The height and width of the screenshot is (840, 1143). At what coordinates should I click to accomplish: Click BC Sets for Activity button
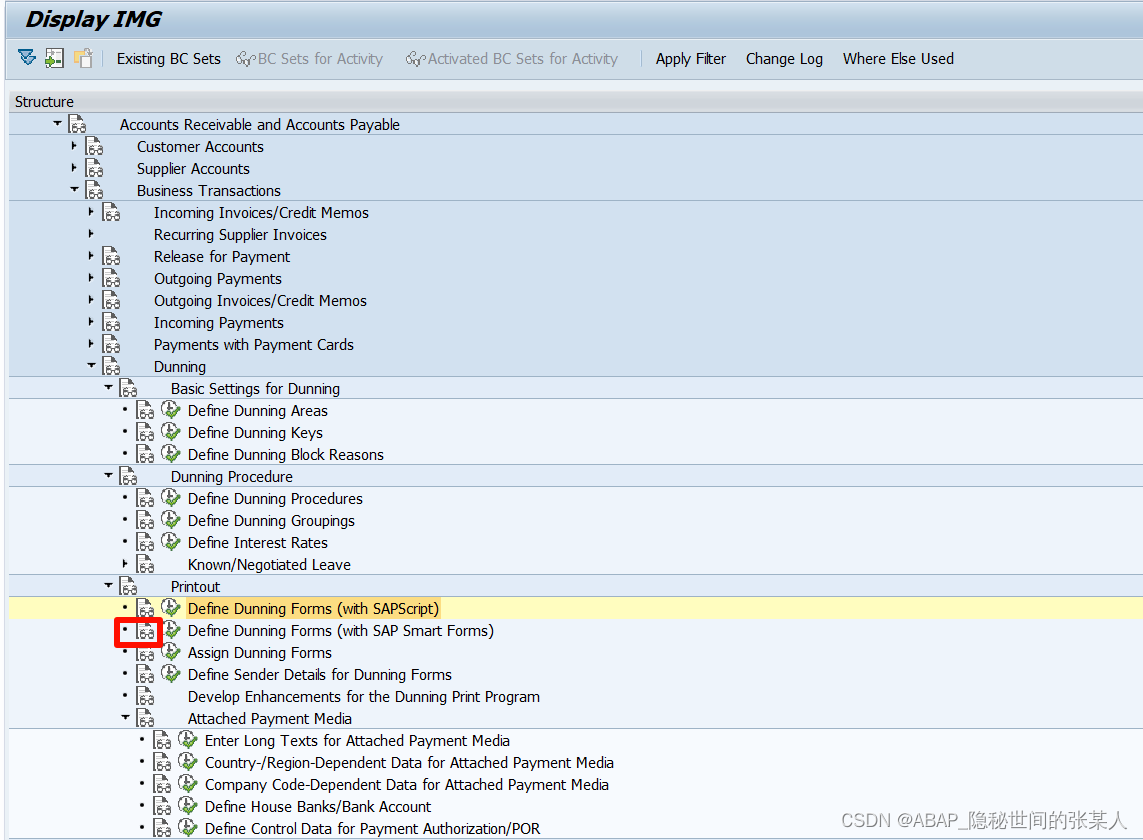point(310,59)
